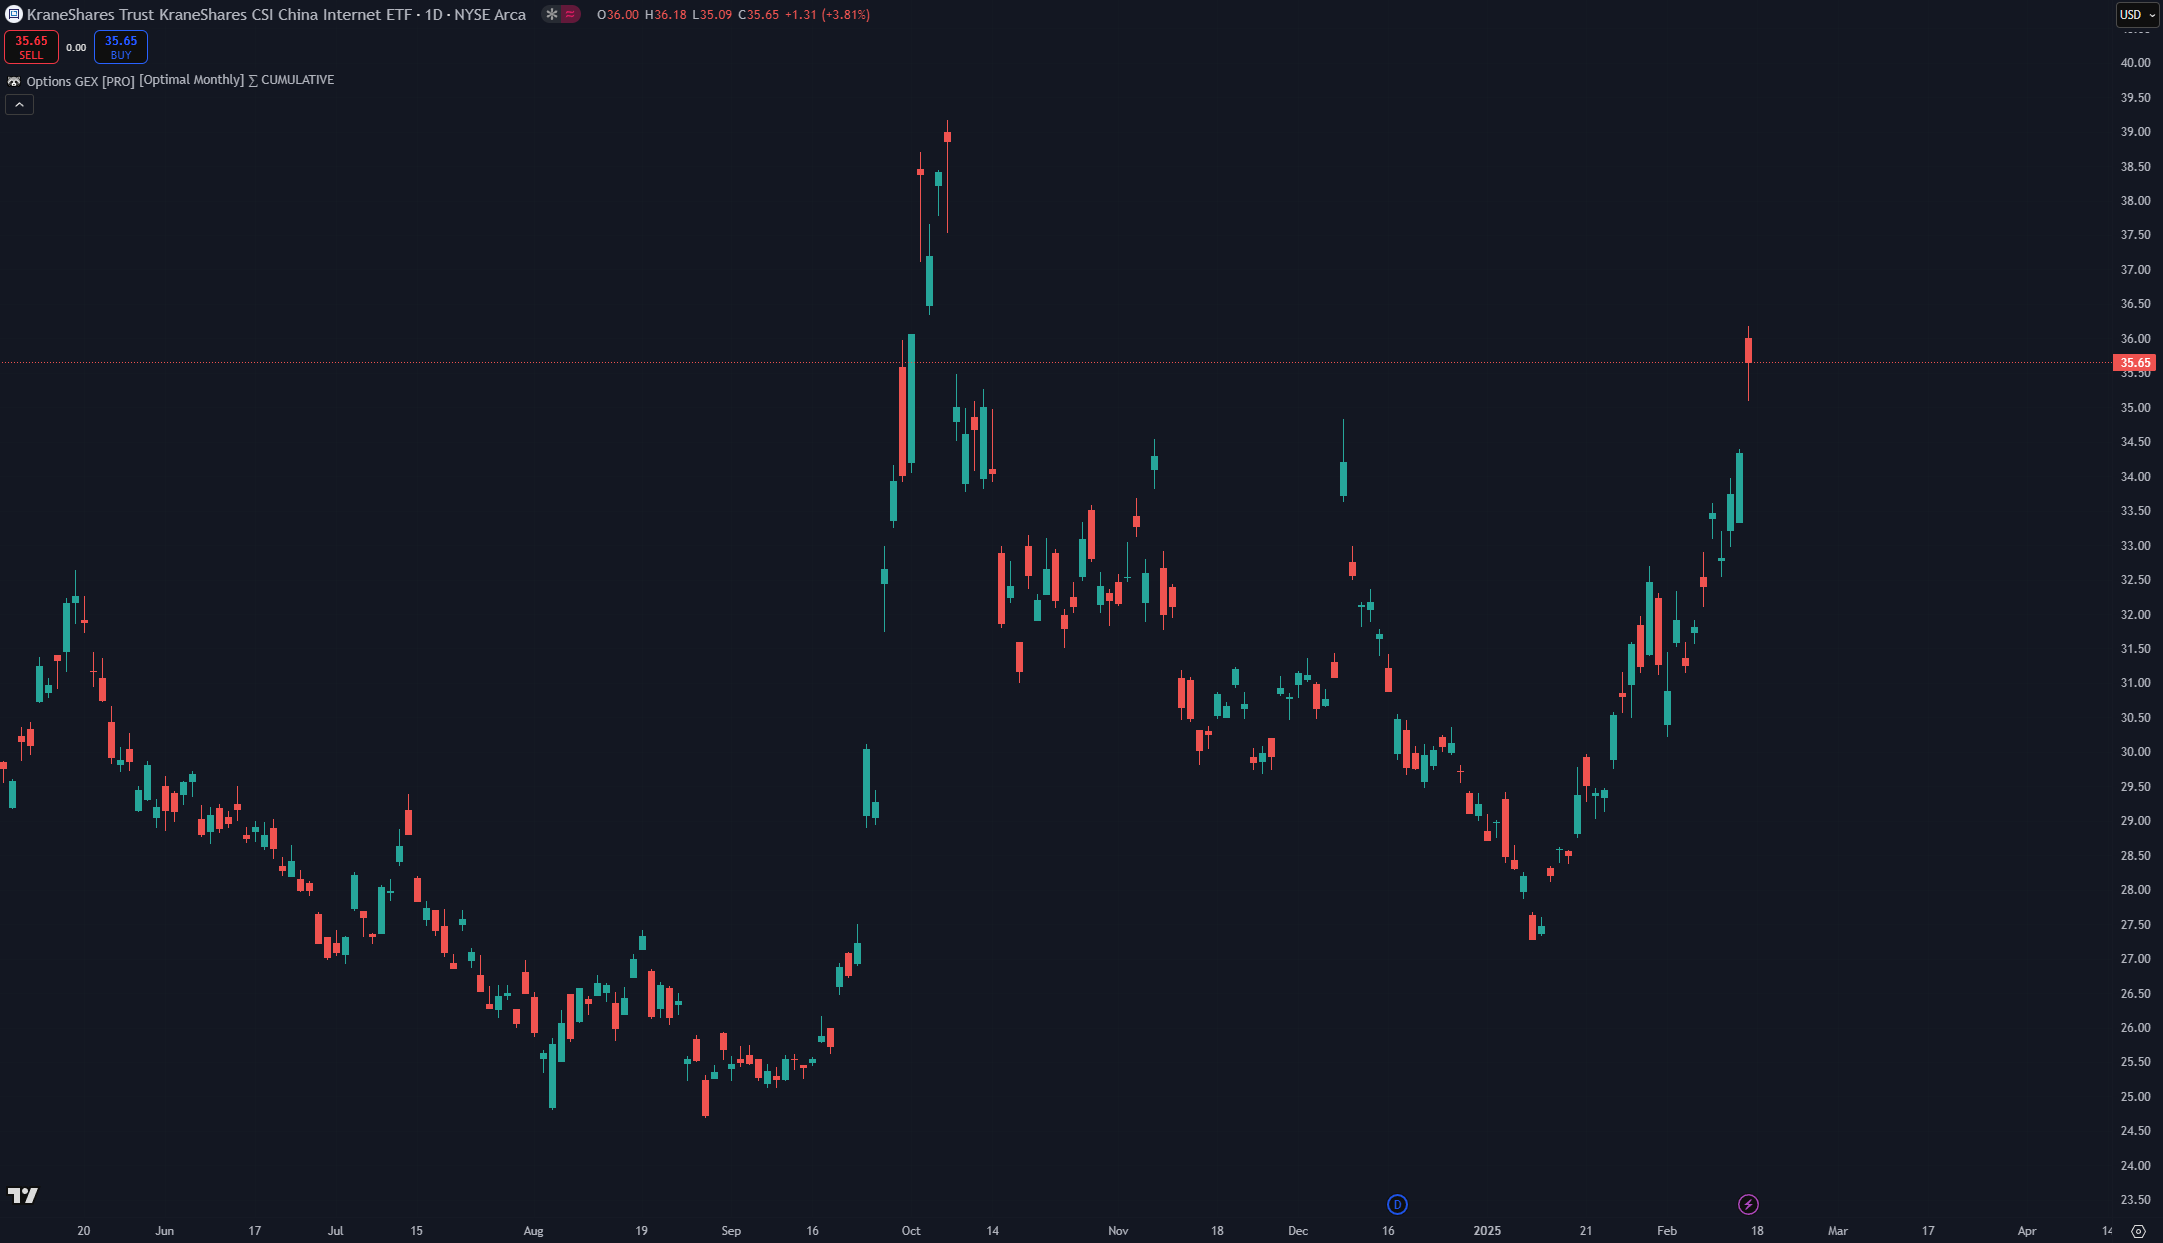Click the 0.00 spread value
Viewport: 2163px width, 1243px height.
(76, 47)
